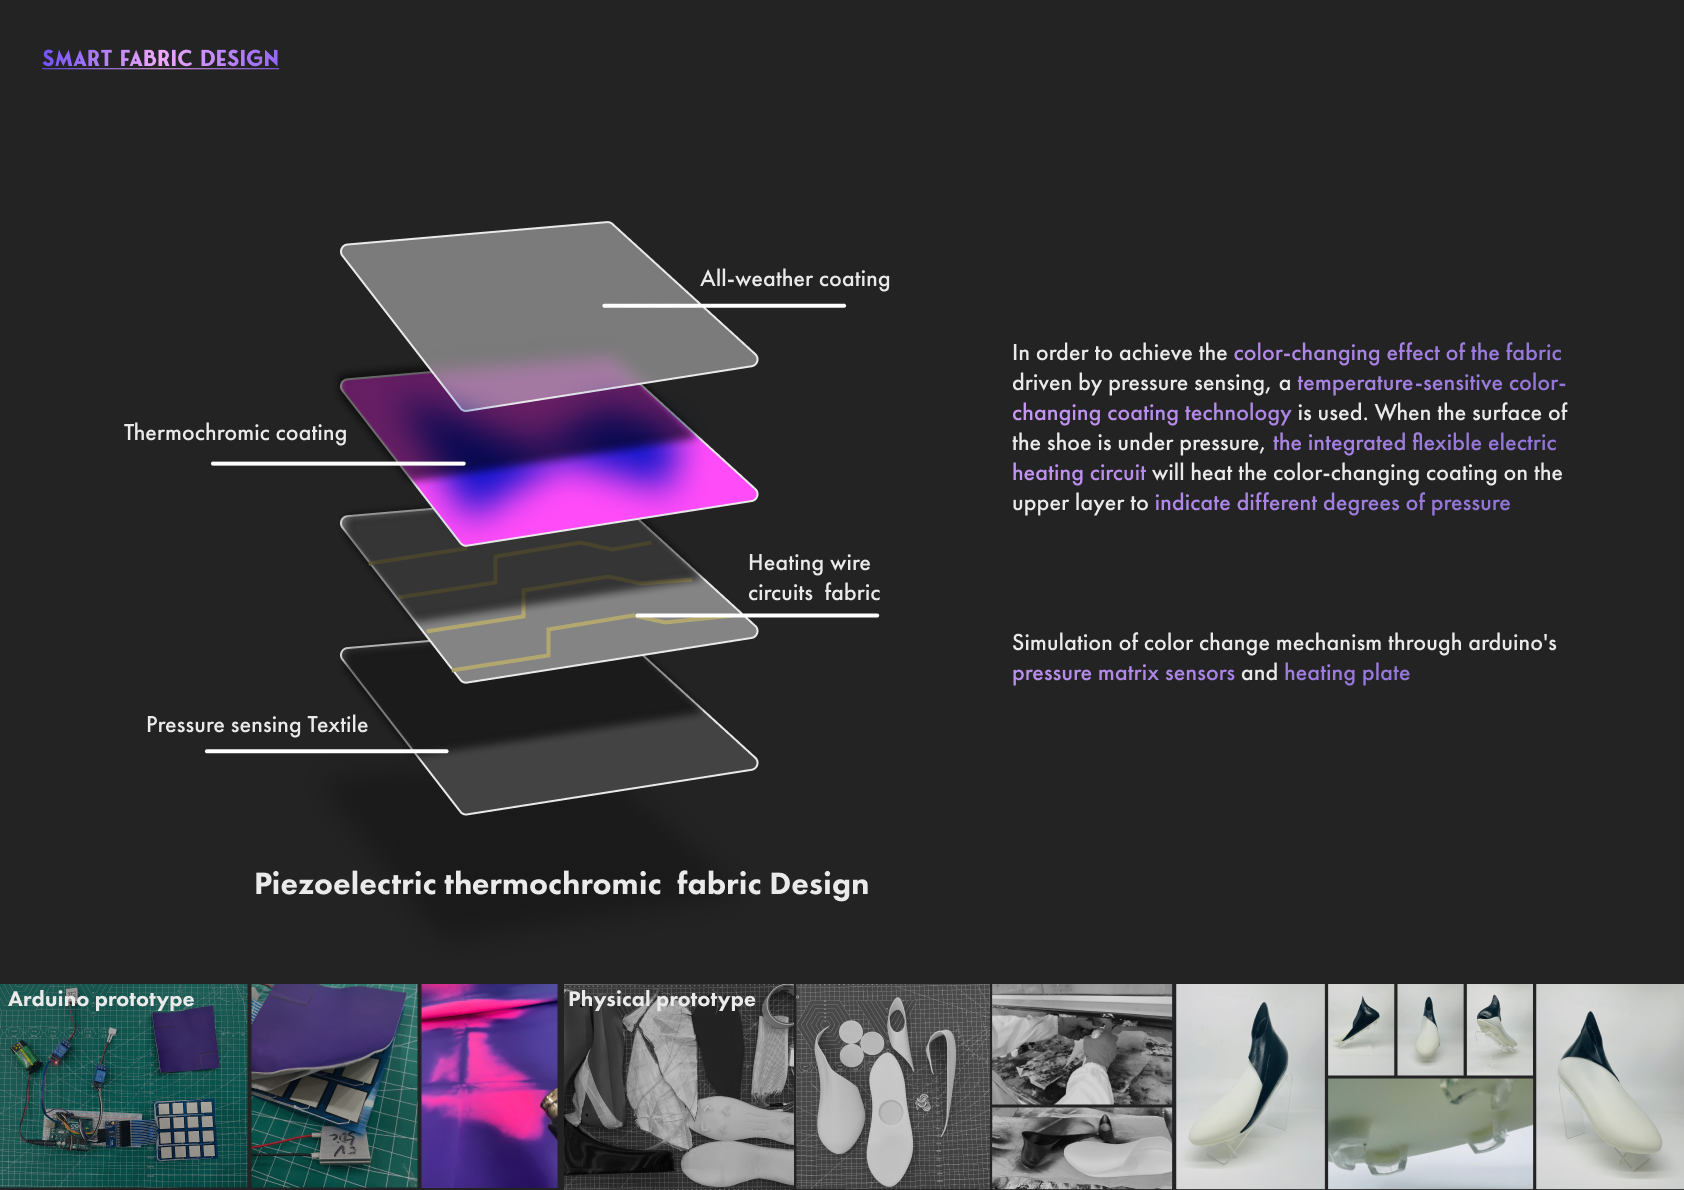This screenshot has width=1684, height=1190.
Task: Open the rightmost white shoe photo
Action: tap(1610, 1087)
